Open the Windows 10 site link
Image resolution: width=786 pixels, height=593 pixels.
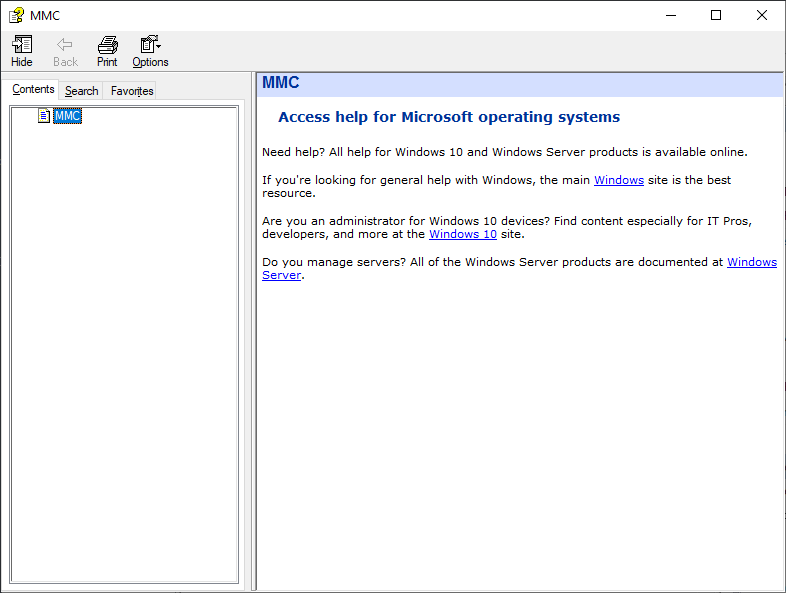(x=463, y=234)
